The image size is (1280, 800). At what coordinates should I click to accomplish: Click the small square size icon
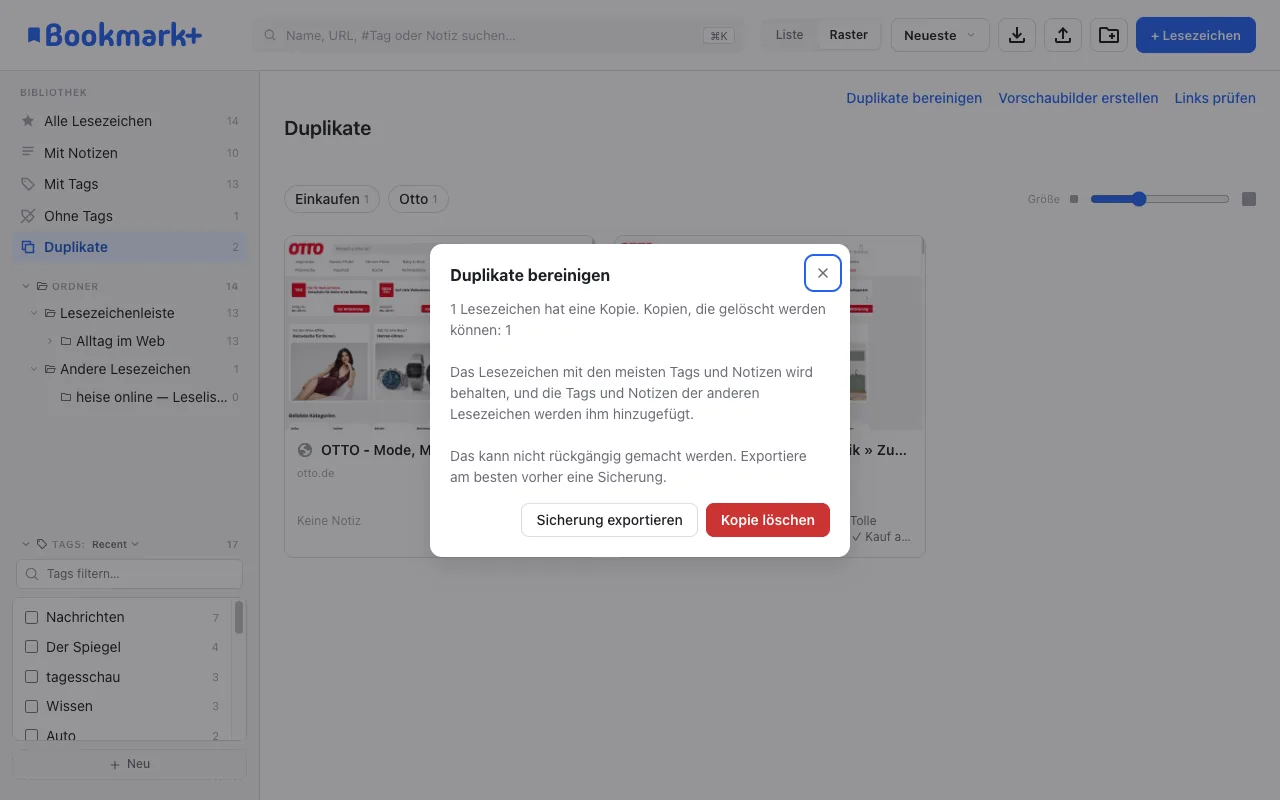pyautogui.click(x=1074, y=199)
